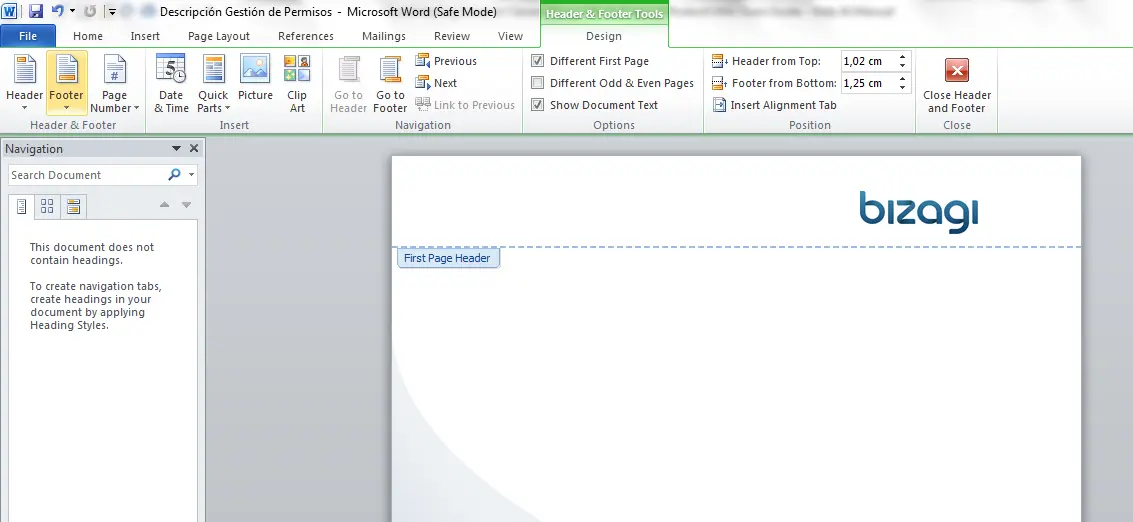Open the Review tab

(452, 35)
